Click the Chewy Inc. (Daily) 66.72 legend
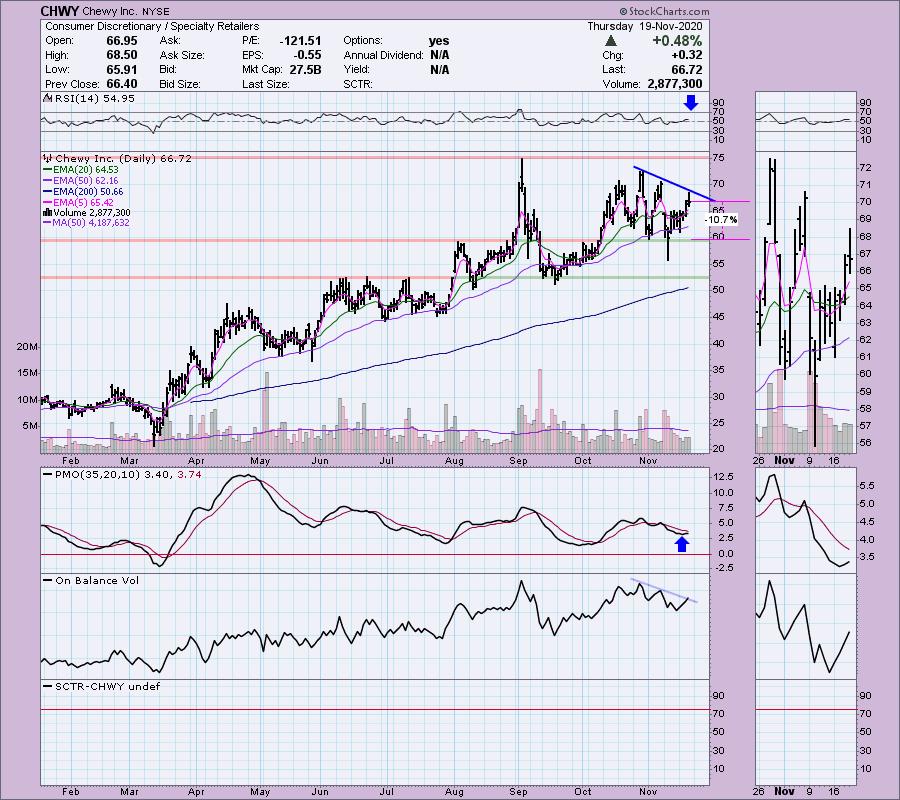The height and width of the screenshot is (800, 900). tap(123, 158)
